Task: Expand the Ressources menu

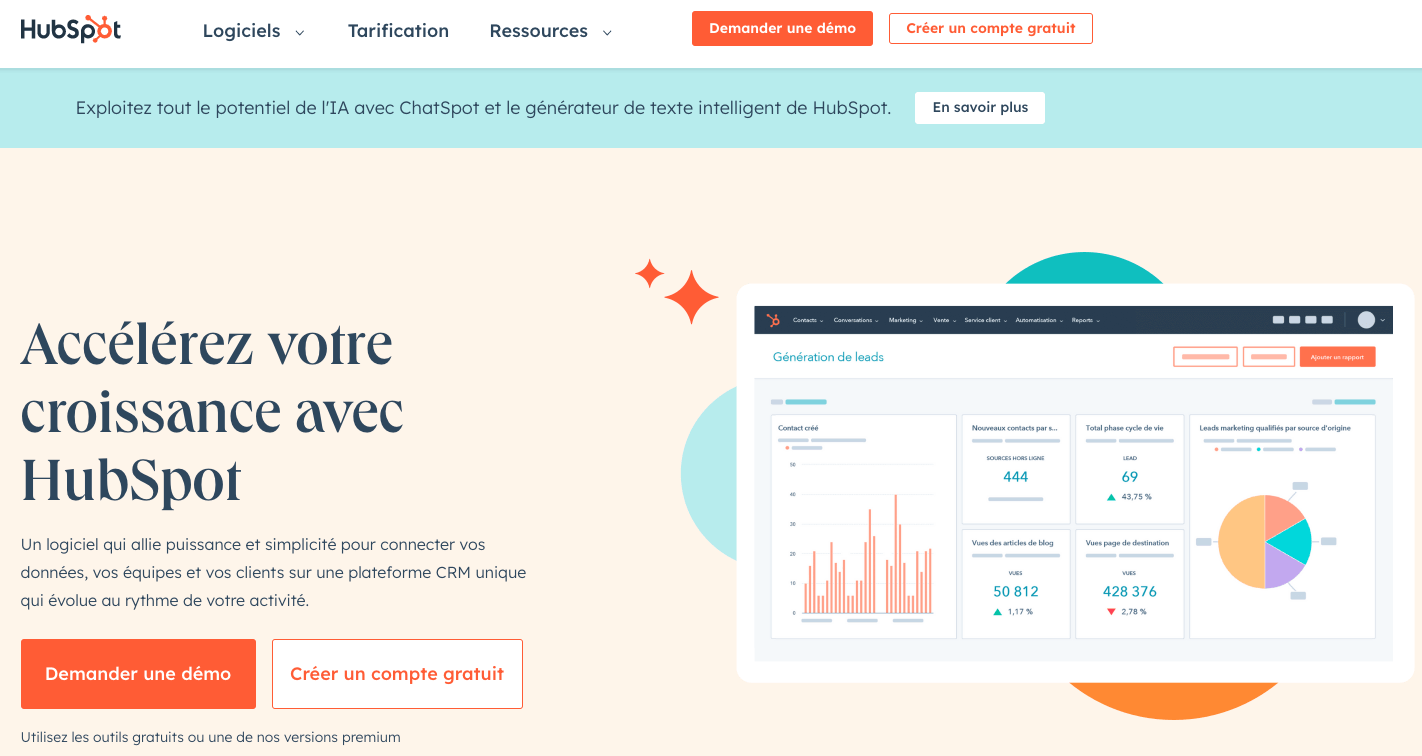Action: pos(551,31)
